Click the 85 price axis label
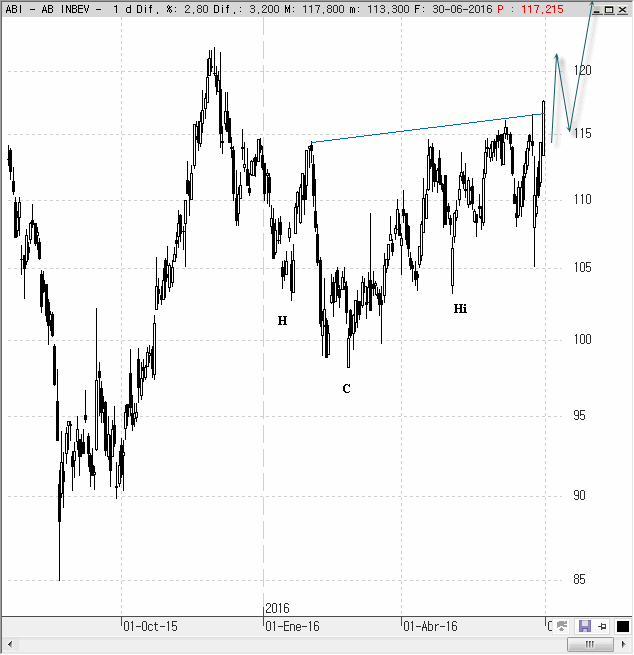Screen dimensions: 634x655 (x=579, y=579)
